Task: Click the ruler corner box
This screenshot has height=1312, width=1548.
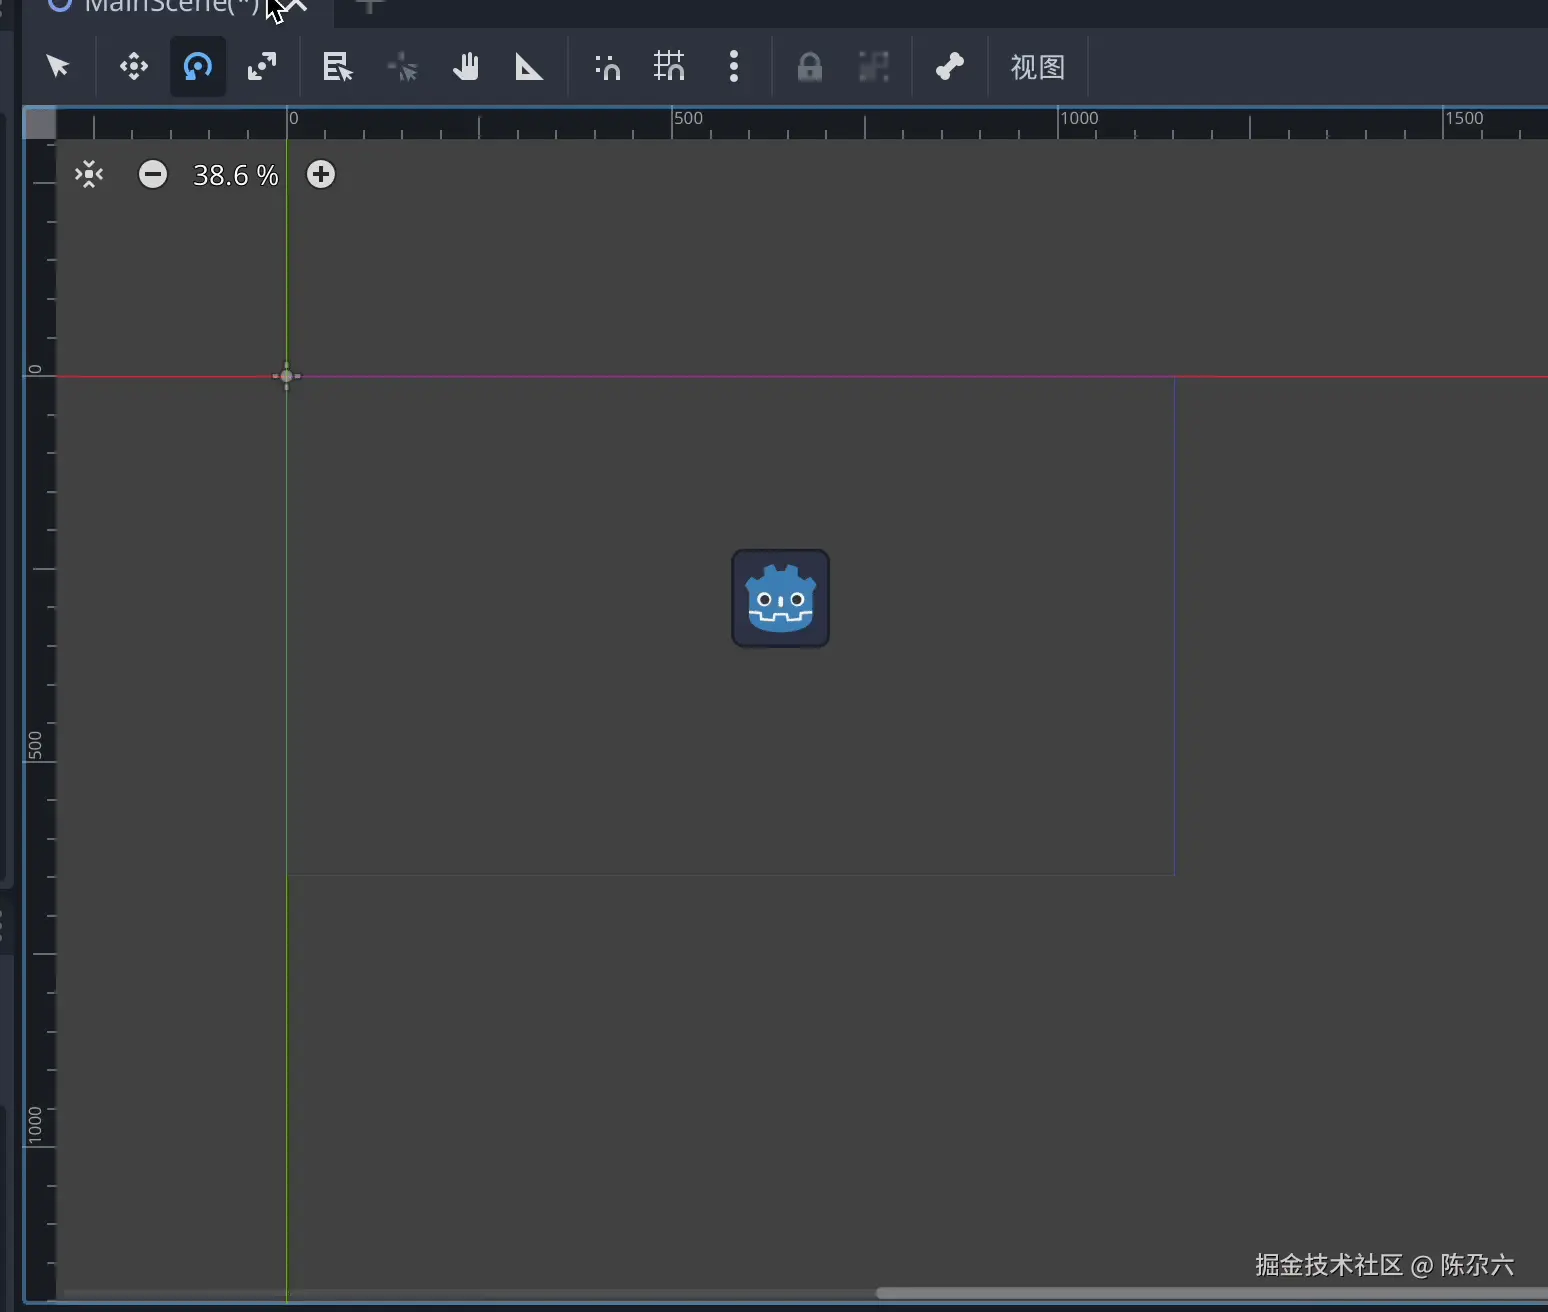Action: [40, 123]
